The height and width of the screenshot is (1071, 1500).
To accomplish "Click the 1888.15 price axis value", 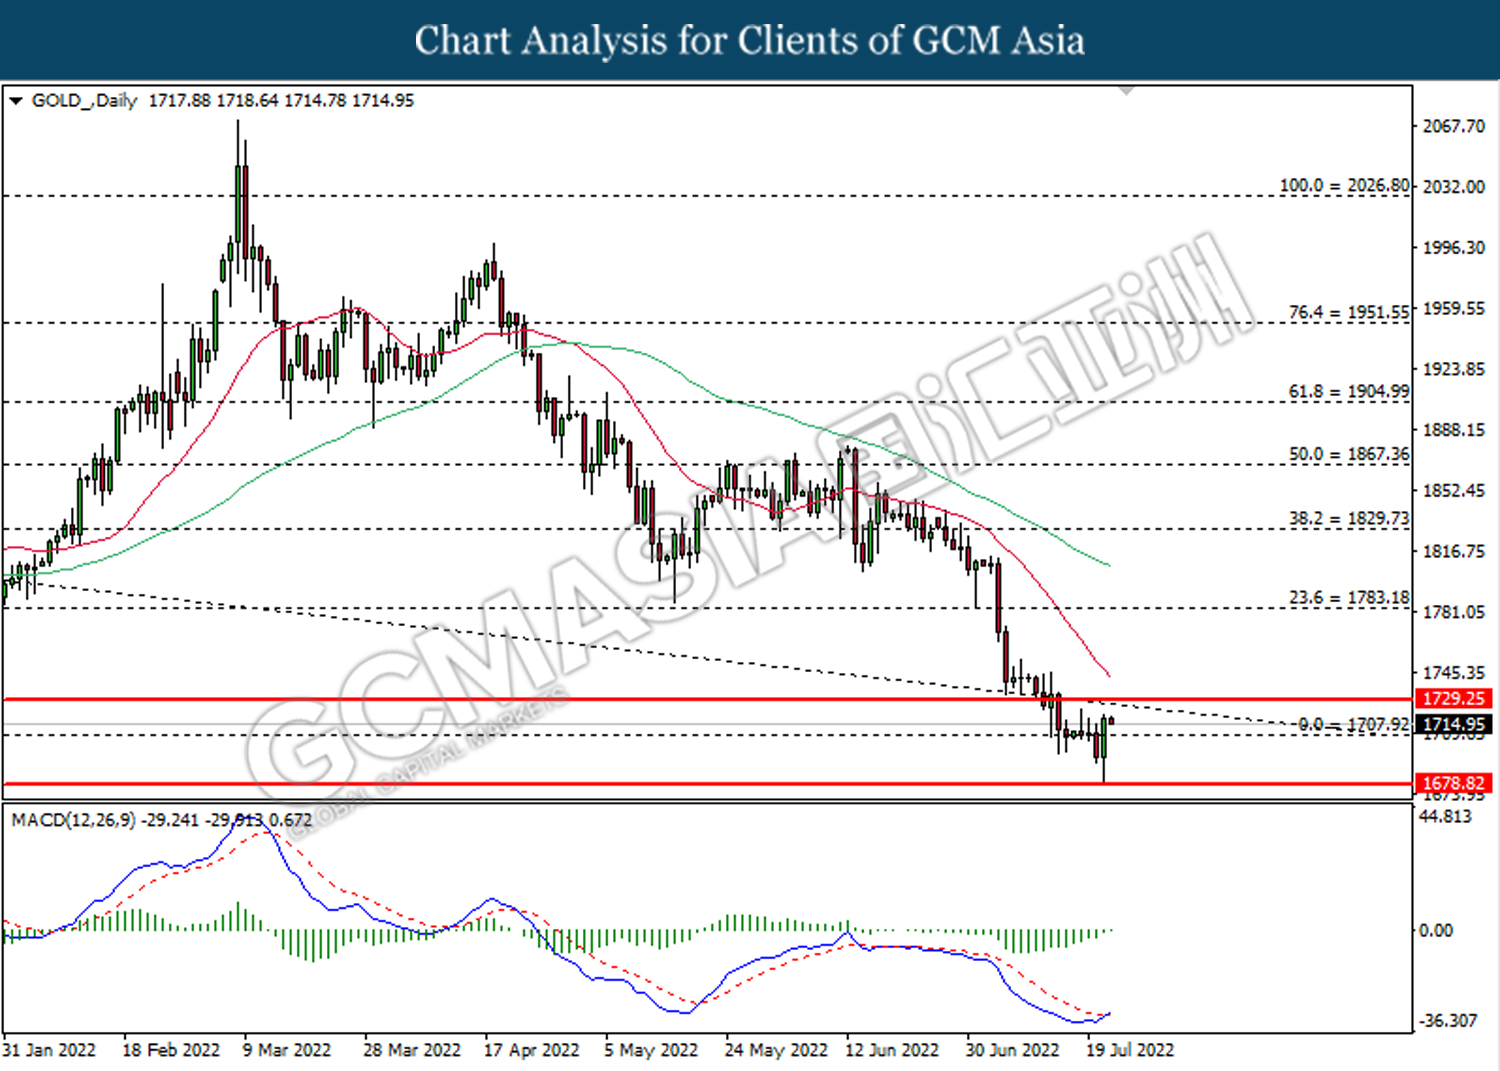I will click(1454, 430).
